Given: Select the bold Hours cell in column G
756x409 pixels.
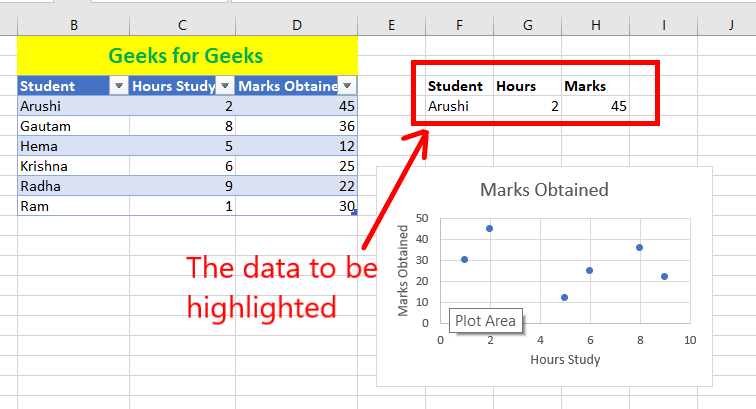Looking at the screenshot, I should click(527, 86).
